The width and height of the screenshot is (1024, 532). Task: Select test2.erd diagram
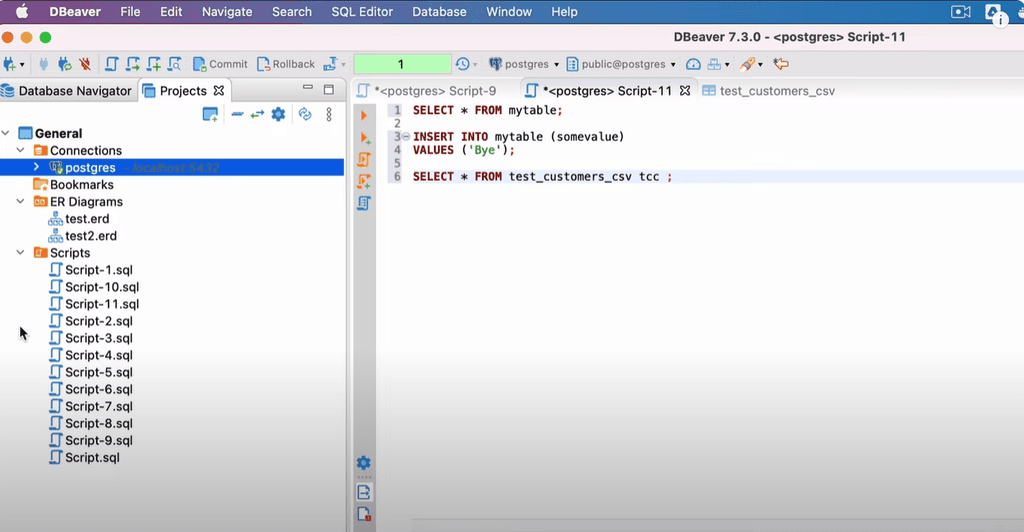82,236
